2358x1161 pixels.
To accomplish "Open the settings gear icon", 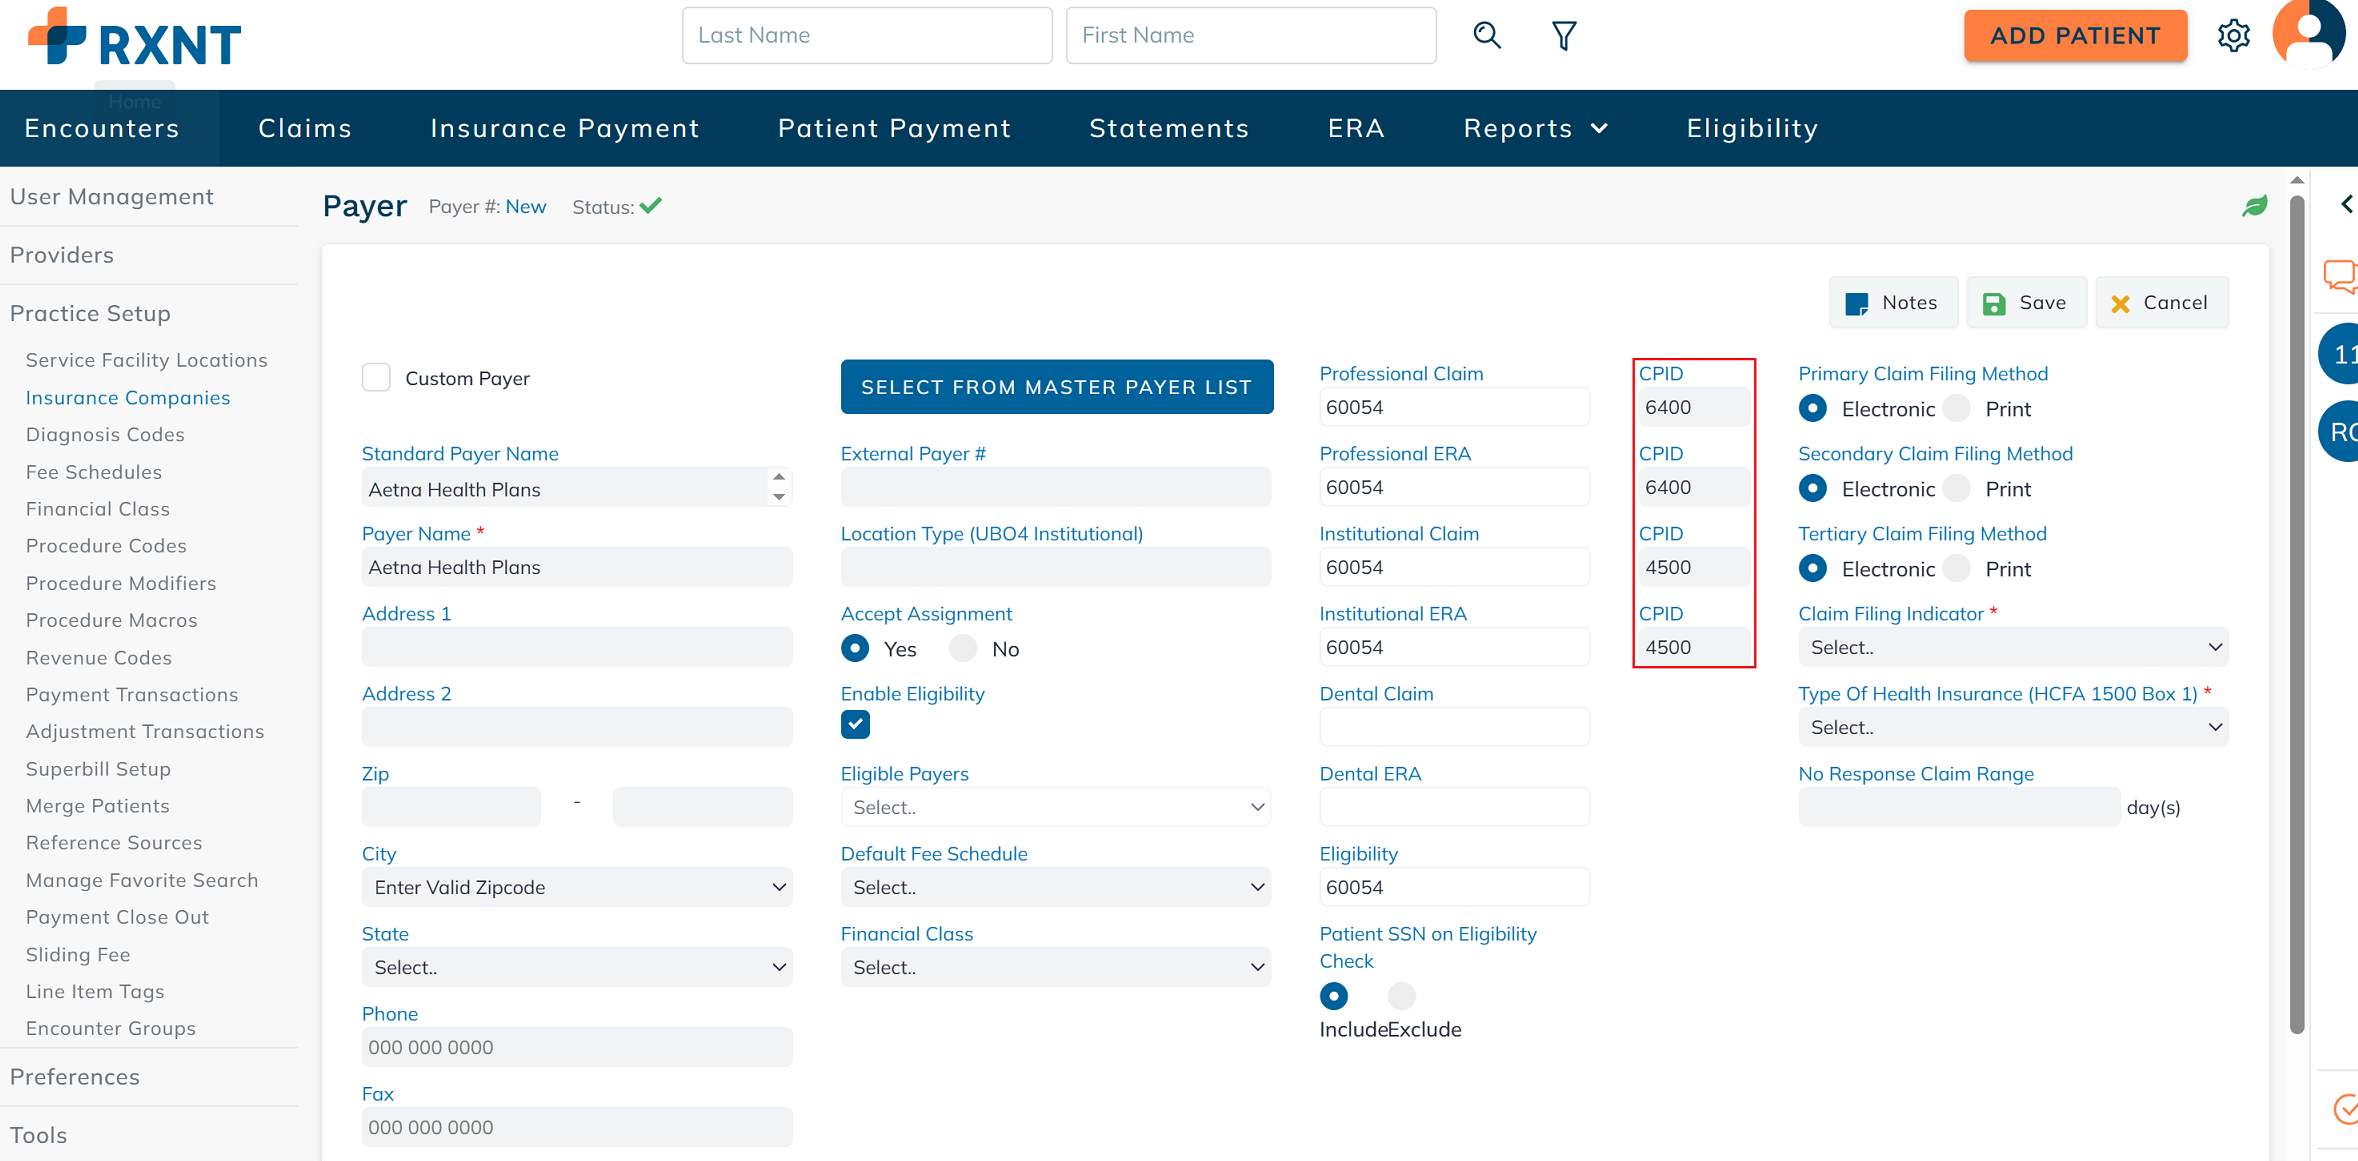I will 2233,36.
